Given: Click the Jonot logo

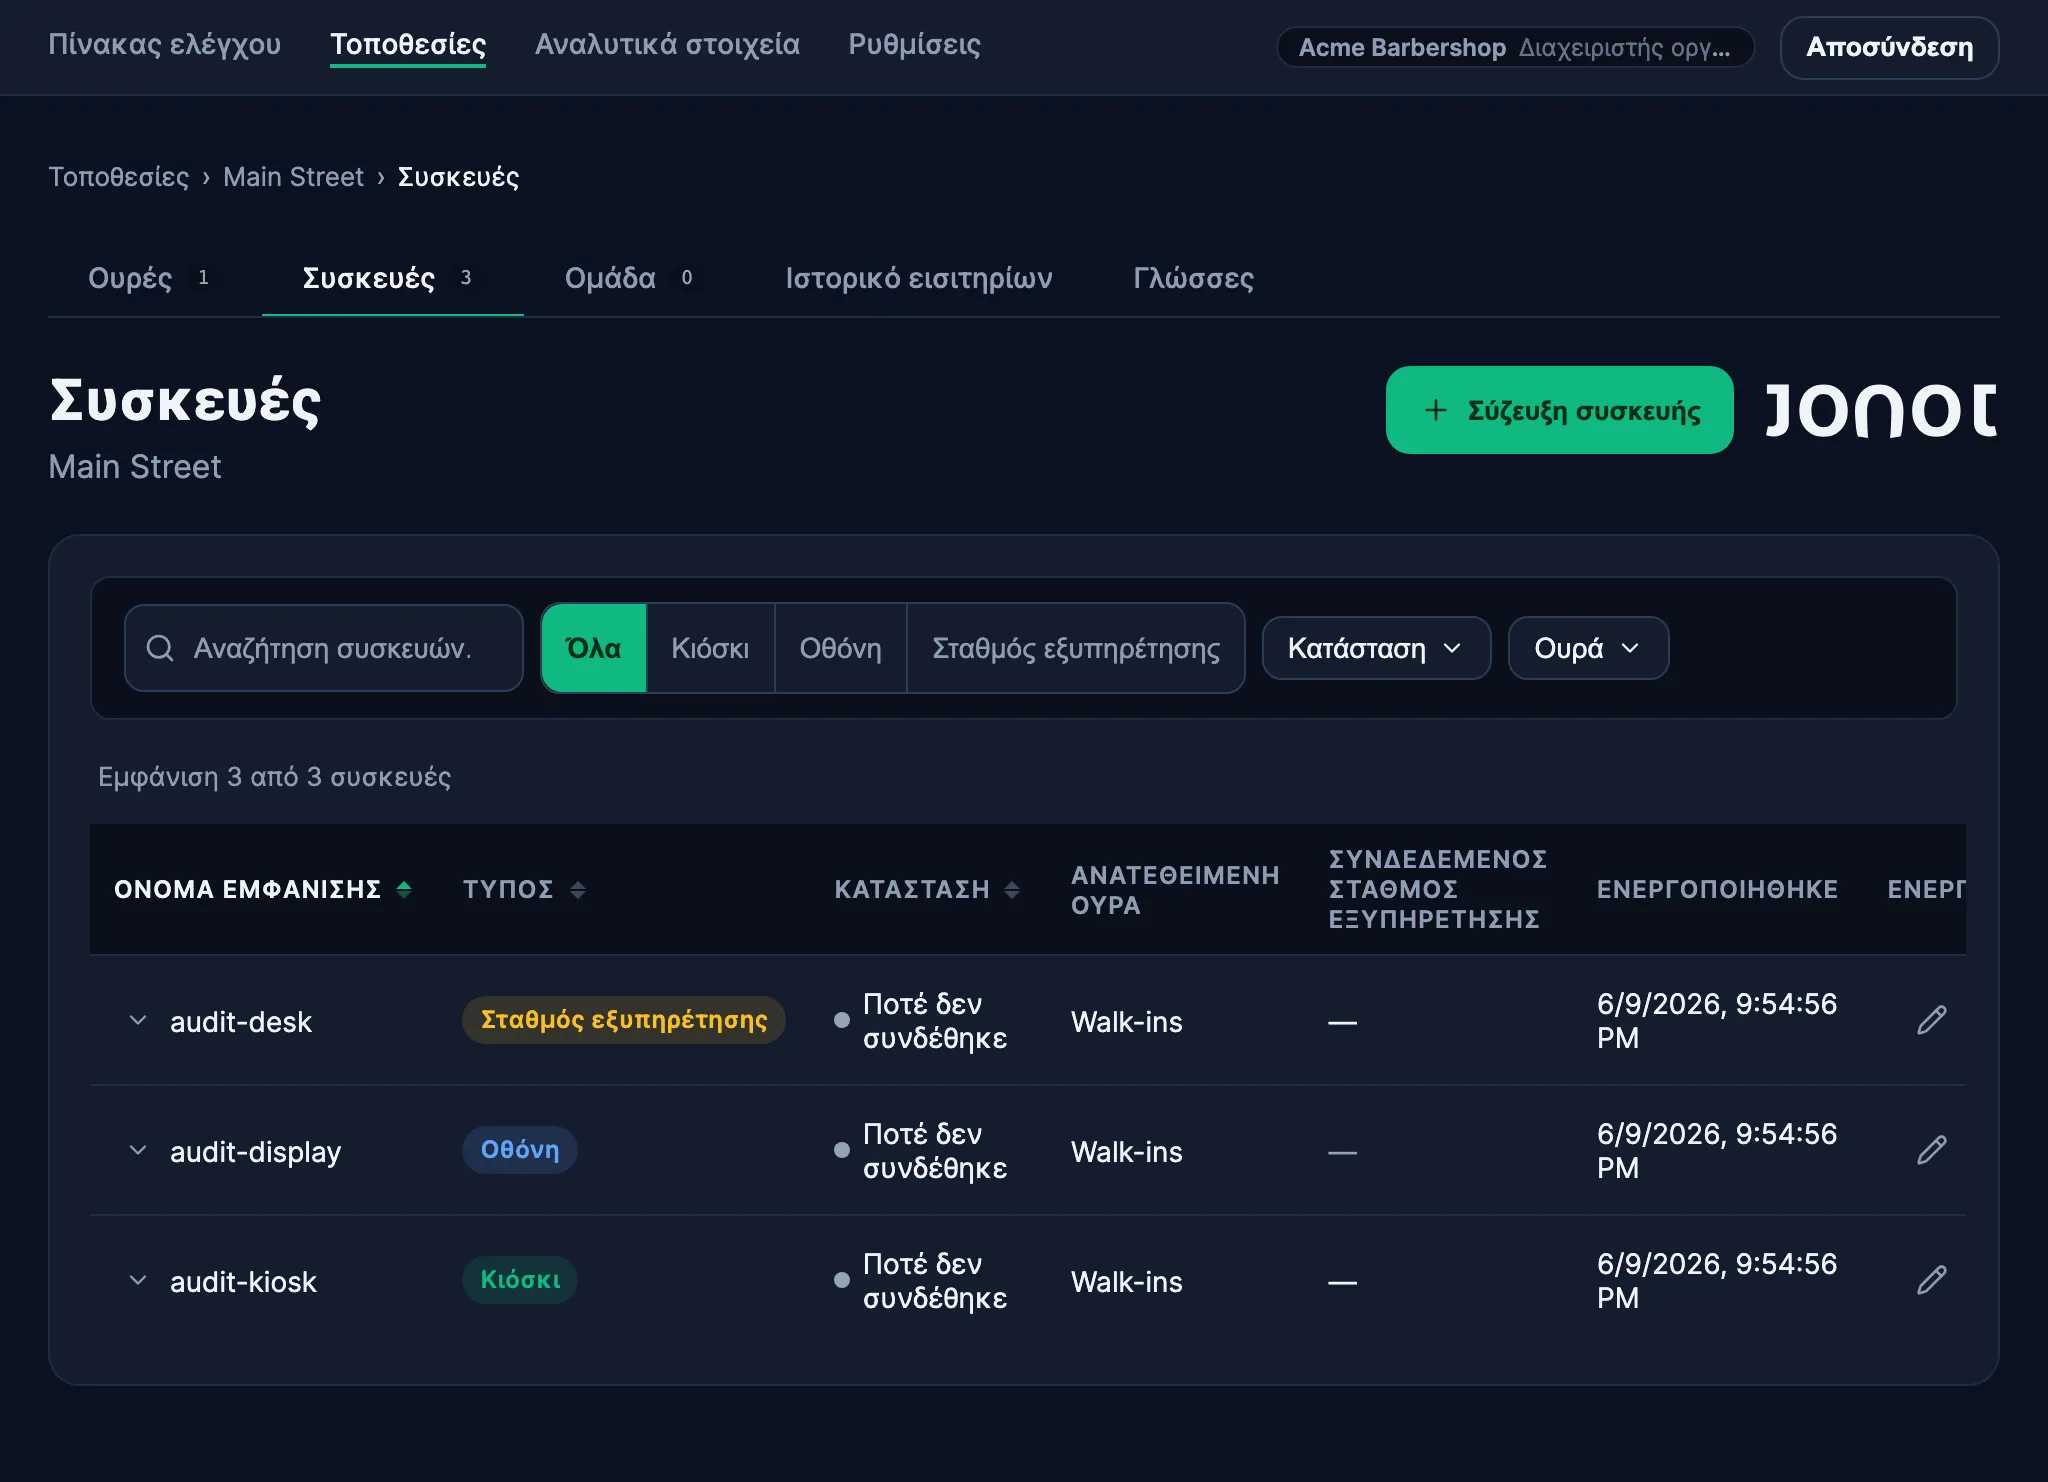Looking at the screenshot, I should tap(1881, 409).
